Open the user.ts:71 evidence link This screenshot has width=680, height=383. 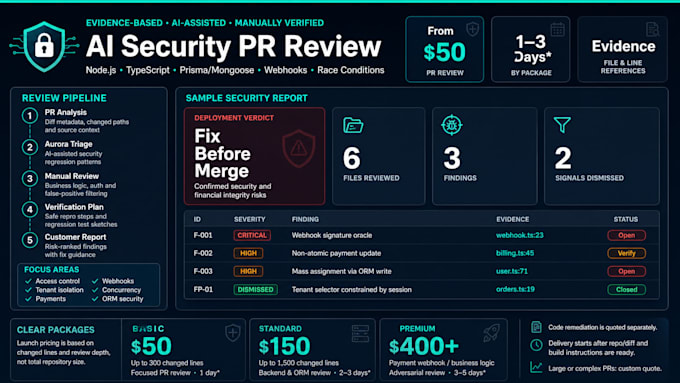coord(512,271)
